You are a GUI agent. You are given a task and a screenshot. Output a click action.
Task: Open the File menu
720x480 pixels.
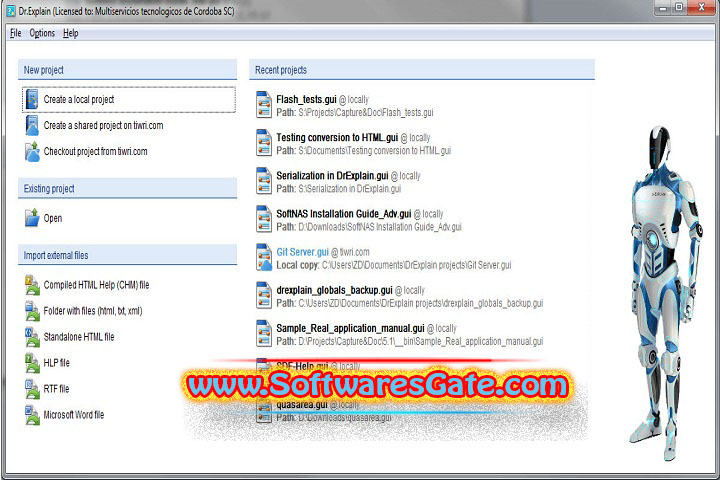(16, 33)
